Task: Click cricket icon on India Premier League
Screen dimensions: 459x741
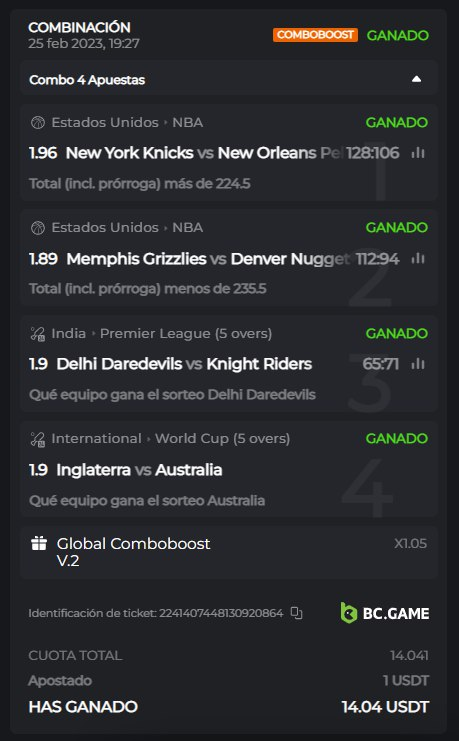Action: tap(38, 334)
